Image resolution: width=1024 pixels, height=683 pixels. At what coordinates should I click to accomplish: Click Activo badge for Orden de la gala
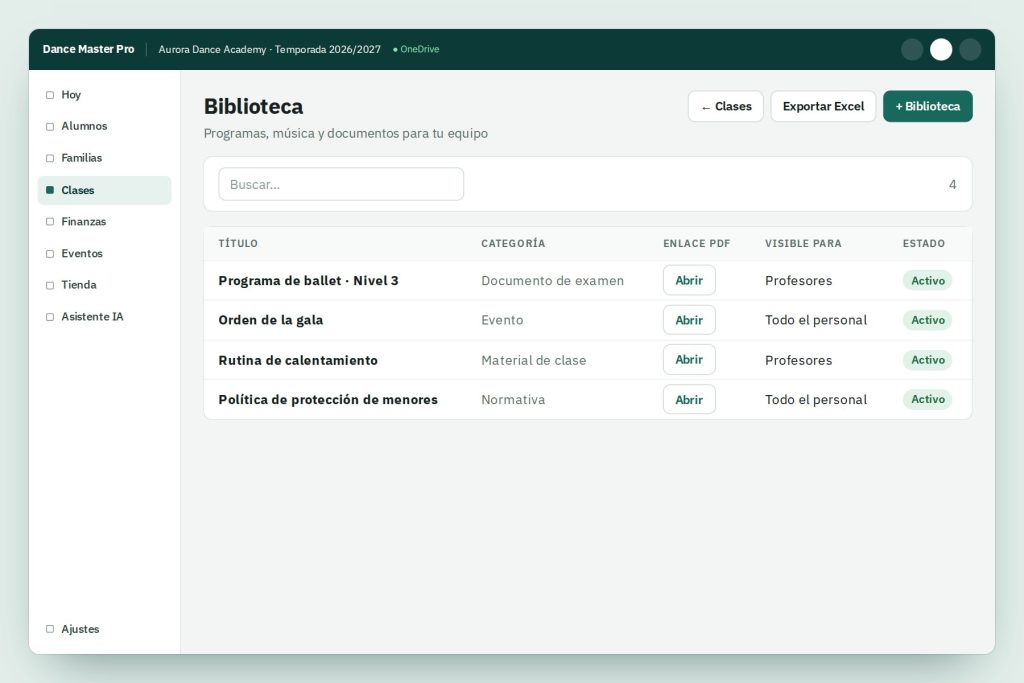pyautogui.click(x=927, y=320)
